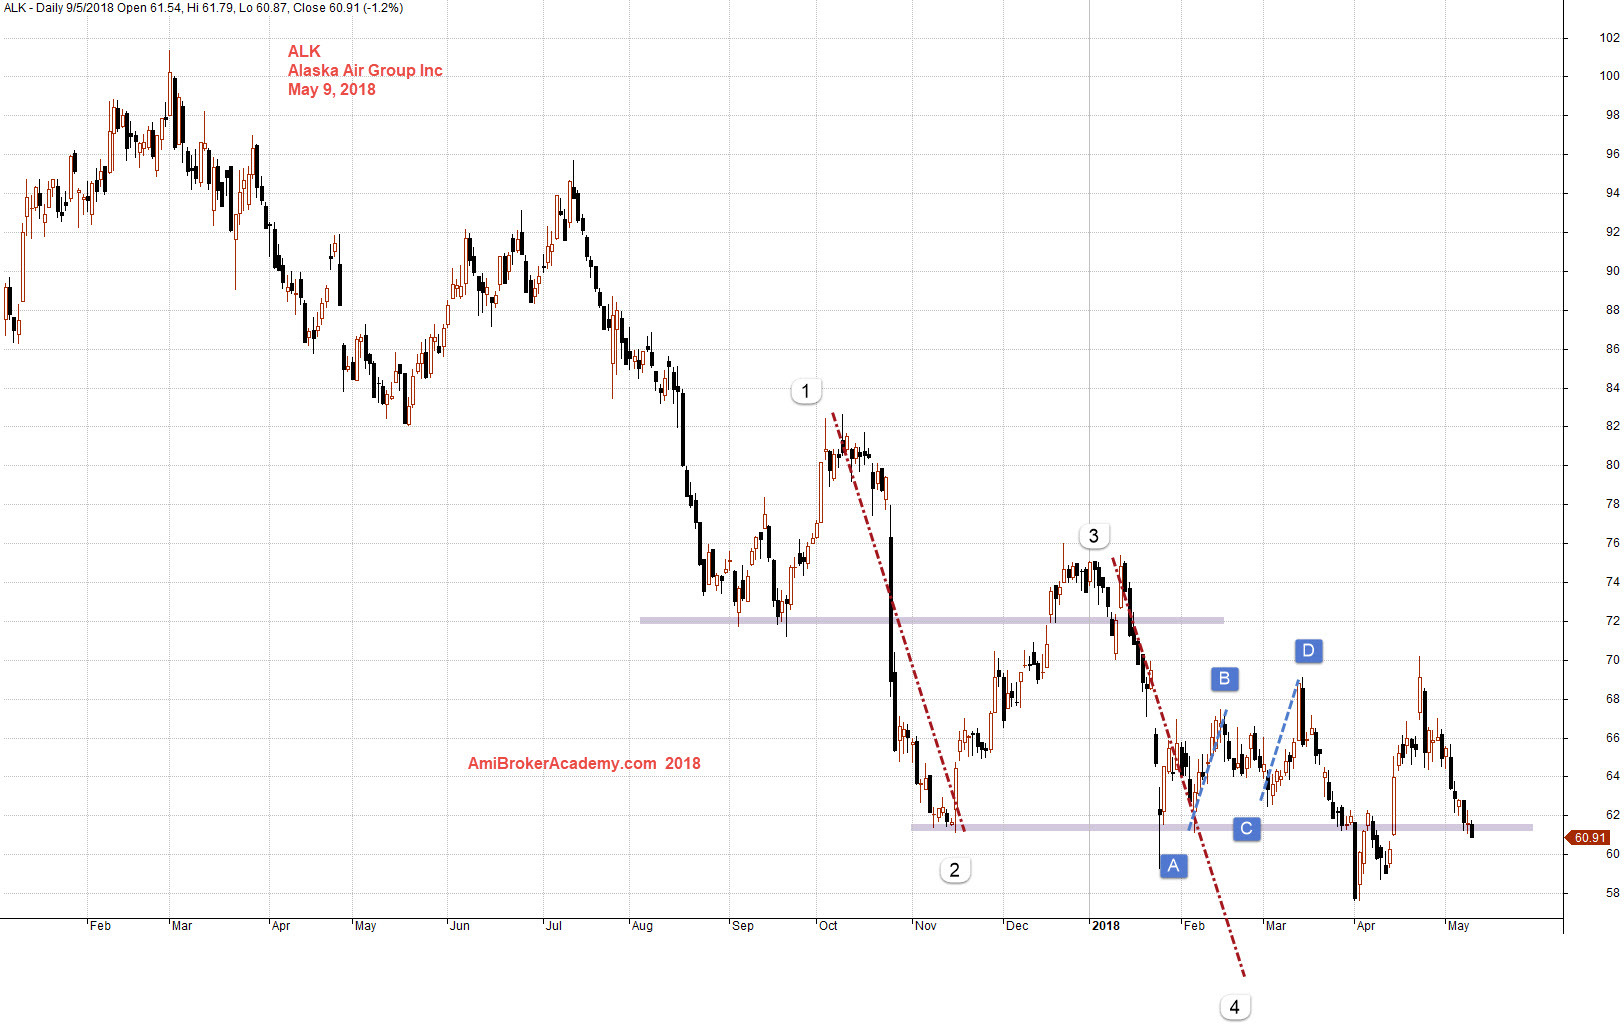Click the bold 2018 year label

pyautogui.click(x=1106, y=926)
